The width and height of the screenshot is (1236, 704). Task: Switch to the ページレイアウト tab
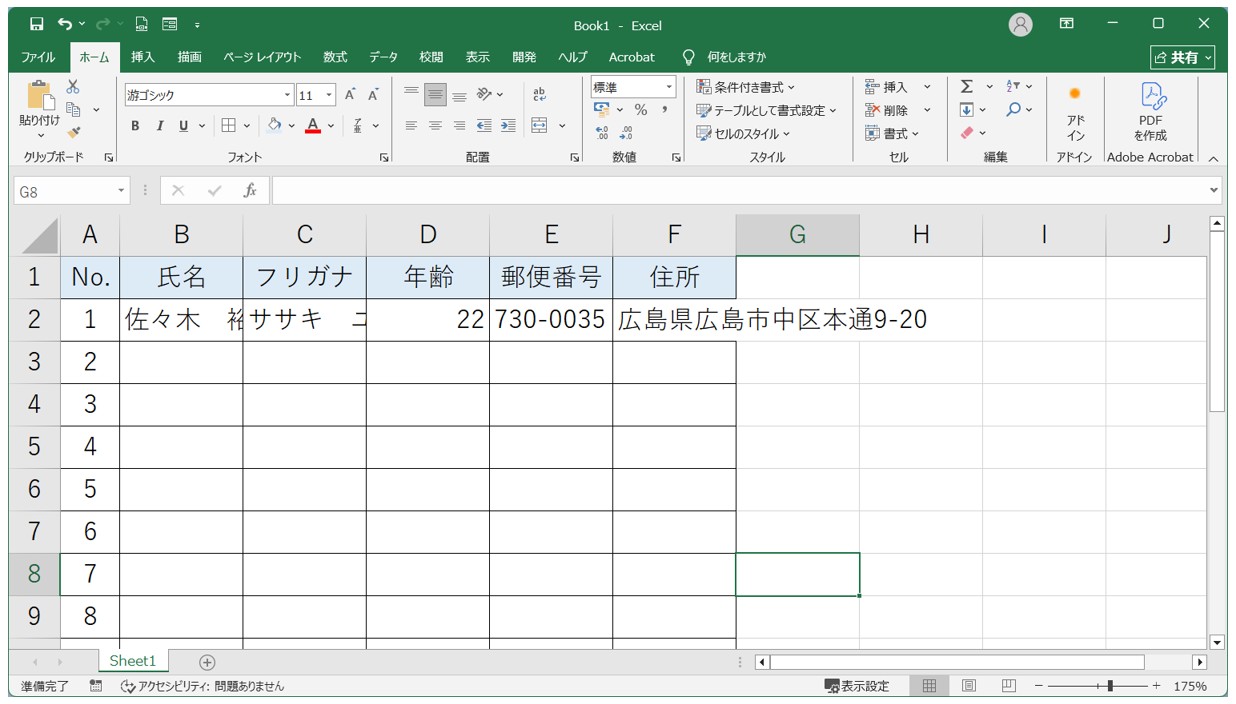tap(262, 57)
